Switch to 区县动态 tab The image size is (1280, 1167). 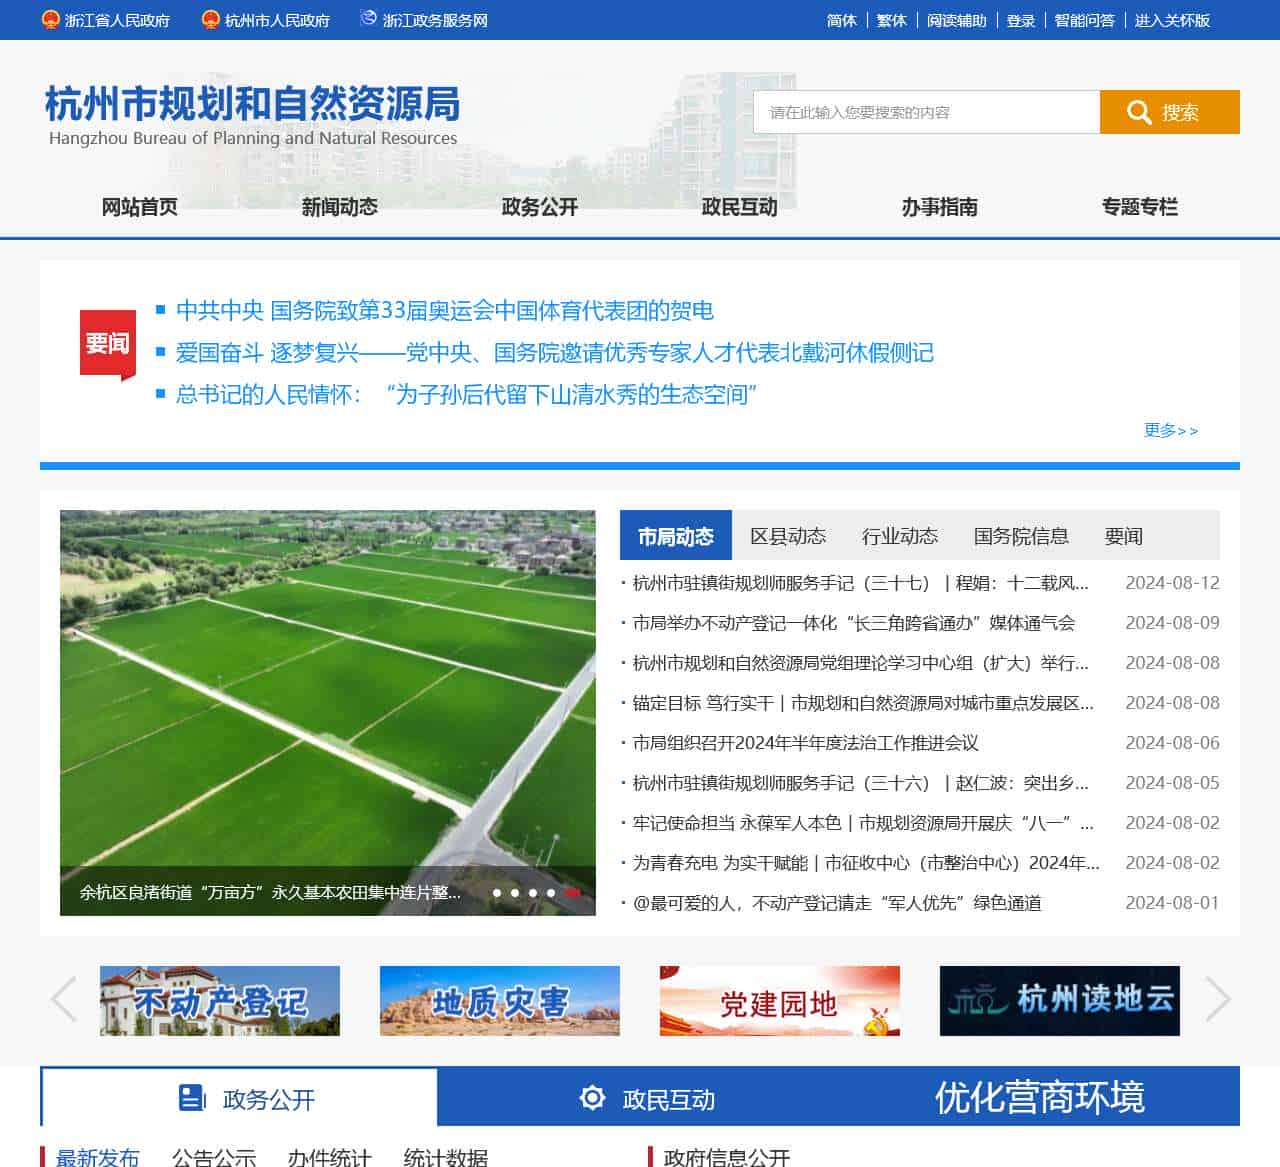[x=788, y=536]
